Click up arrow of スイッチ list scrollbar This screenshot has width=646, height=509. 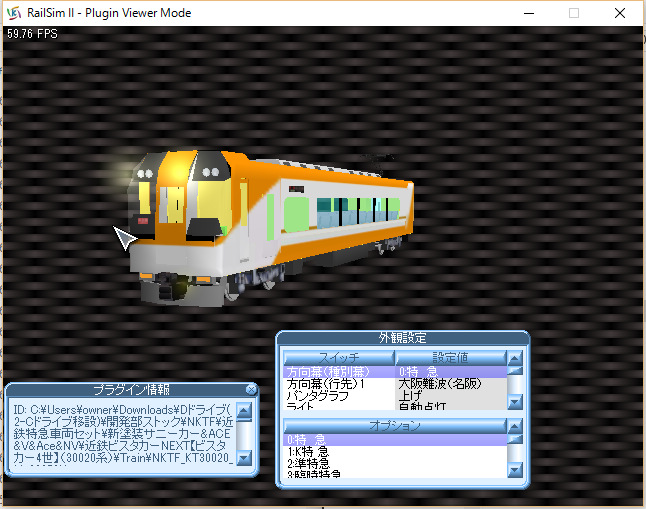coord(515,359)
